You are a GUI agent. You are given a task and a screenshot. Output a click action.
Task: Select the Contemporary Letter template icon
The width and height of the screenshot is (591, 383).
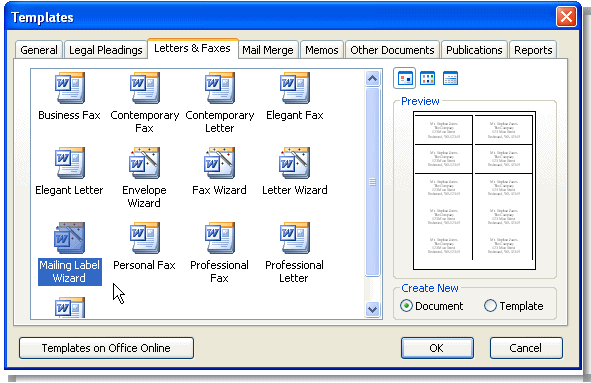click(x=220, y=87)
